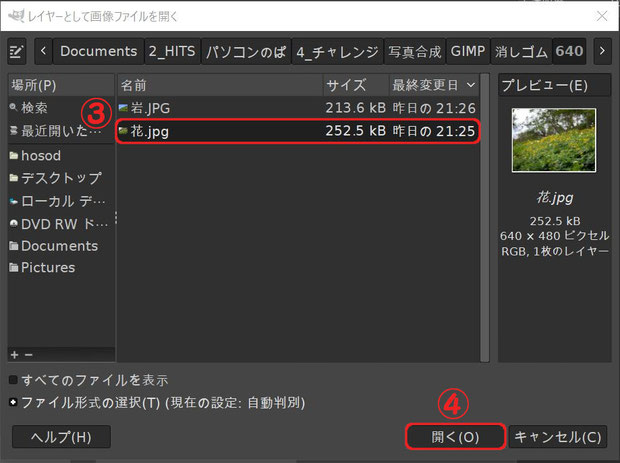The image size is (620, 463).
Task: Expand the ファイル形式の選択(T) section
Action: pos(13,403)
